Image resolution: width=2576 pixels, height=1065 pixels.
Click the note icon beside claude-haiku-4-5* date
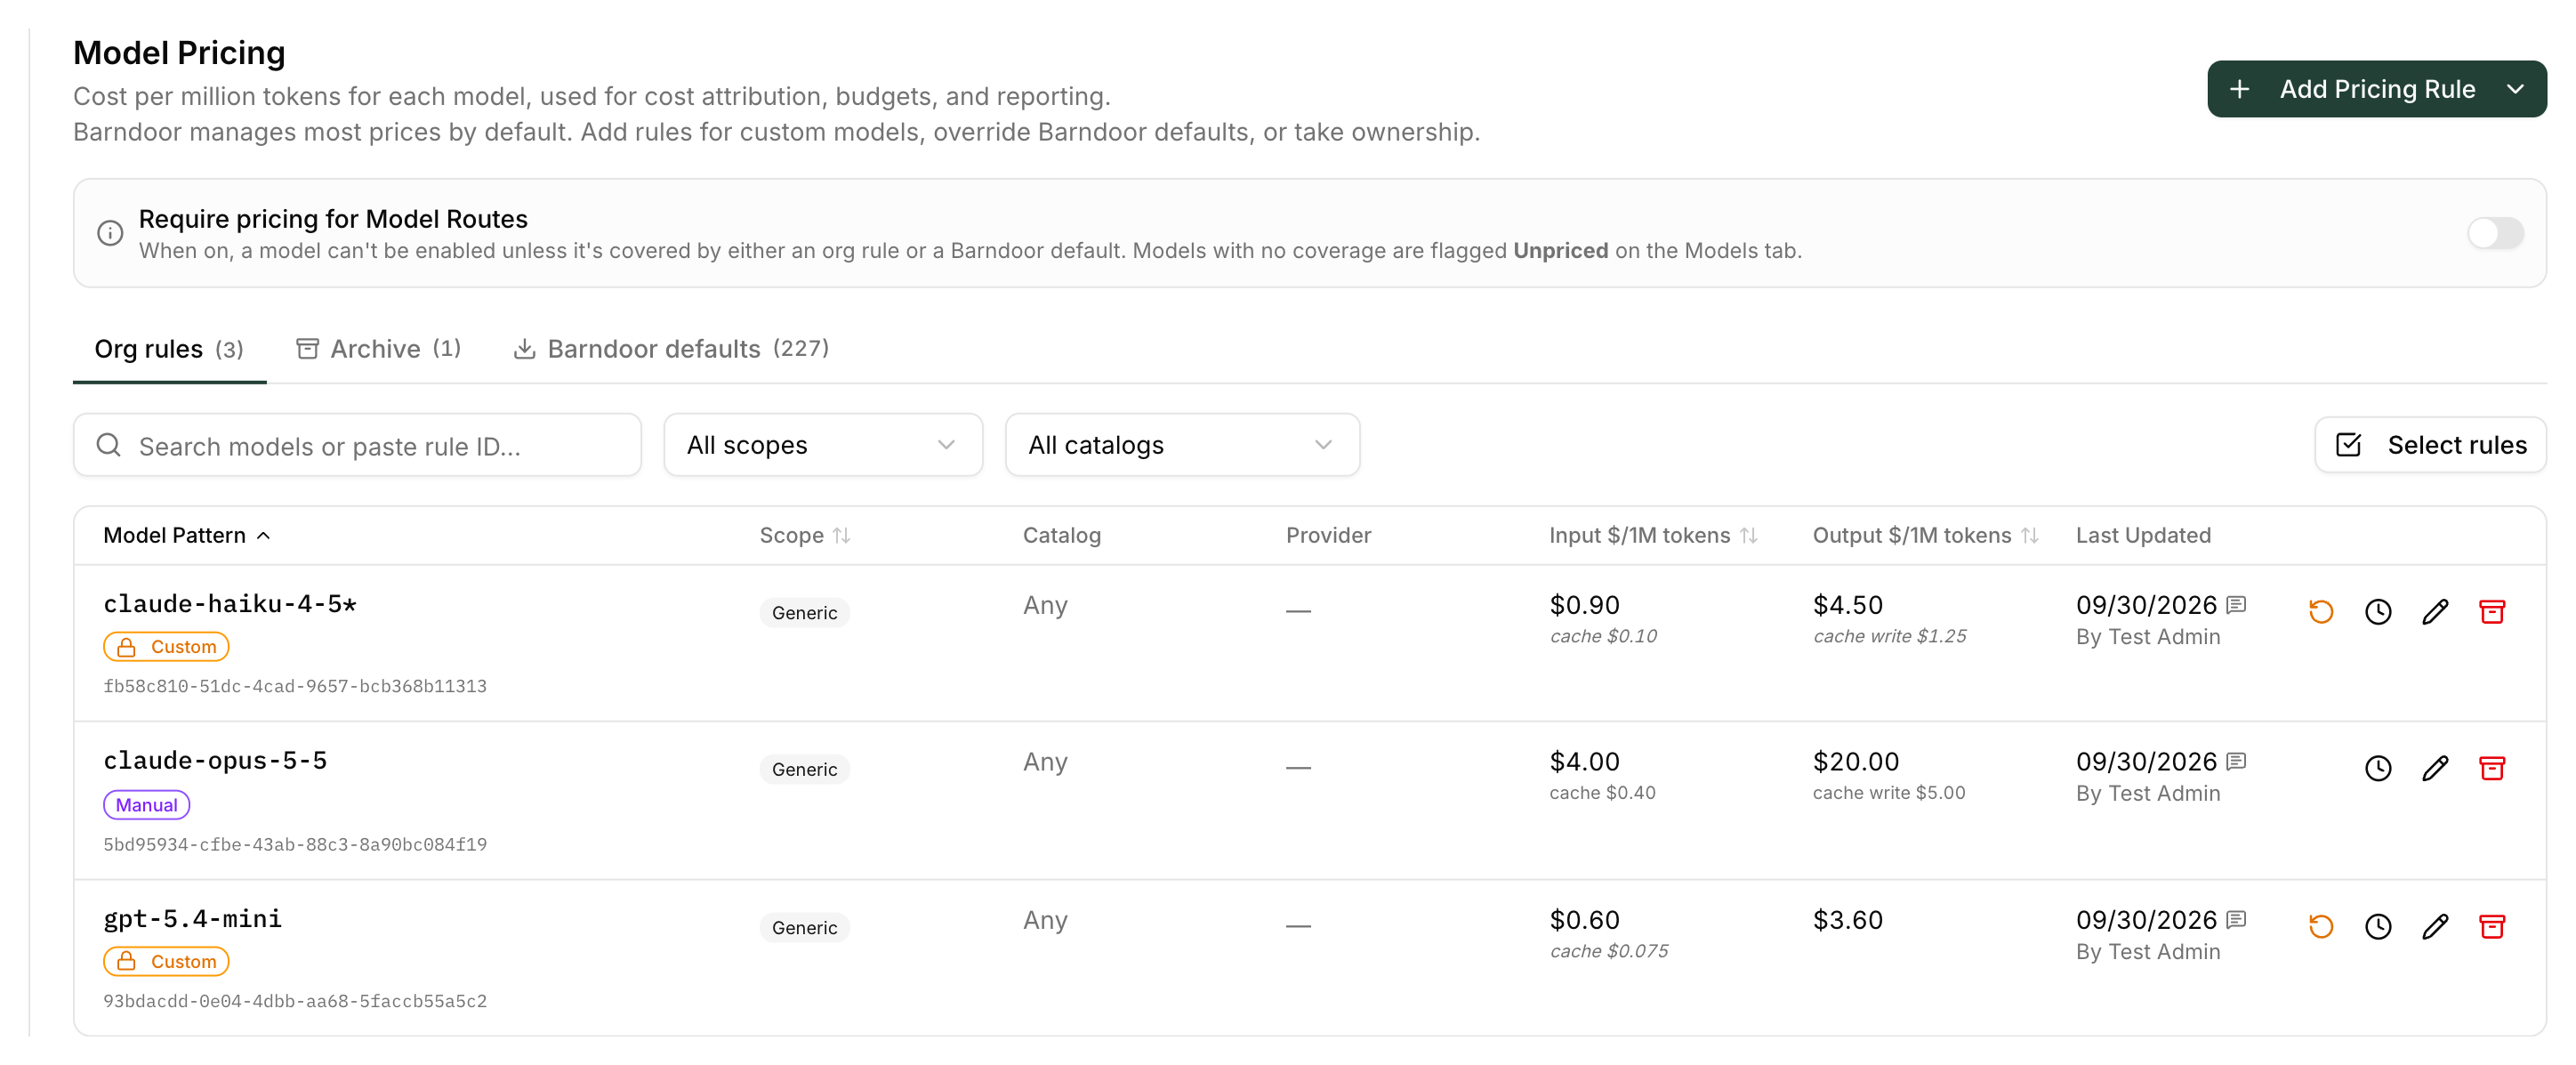(x=2236, y=604)
